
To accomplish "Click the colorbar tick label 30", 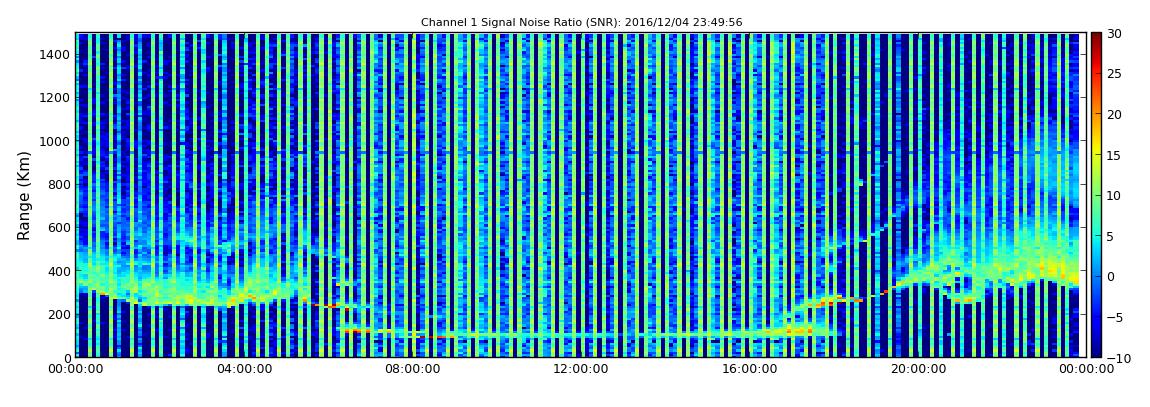I will [1114, 33].
